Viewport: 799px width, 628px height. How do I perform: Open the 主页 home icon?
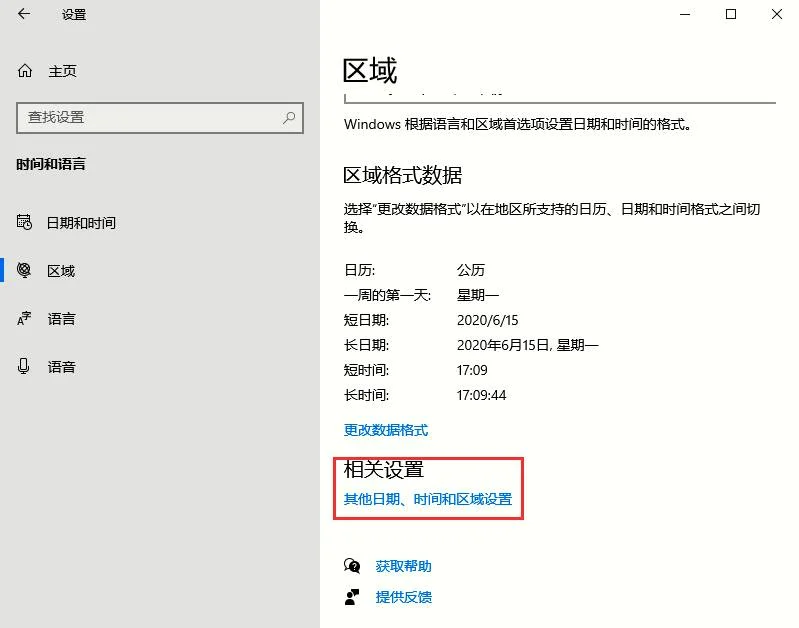click(x=25, y=71)
